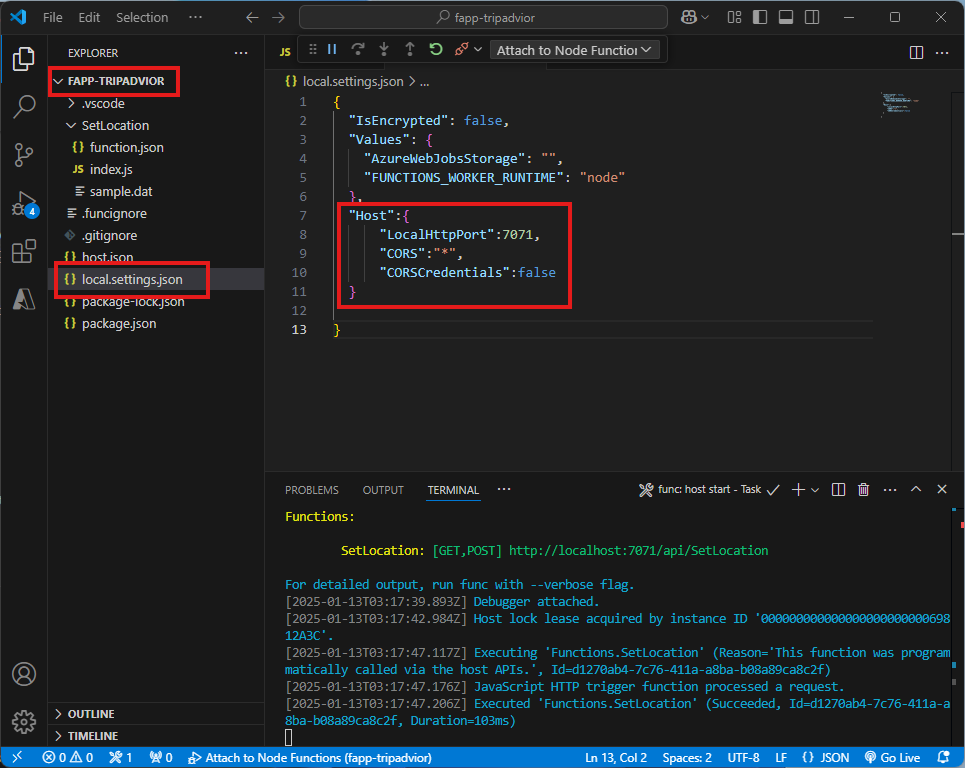Viewport: 965px width, 768px height.
Task: Restart the debug session
Action: pyautogui.click(x=436, y=49)
